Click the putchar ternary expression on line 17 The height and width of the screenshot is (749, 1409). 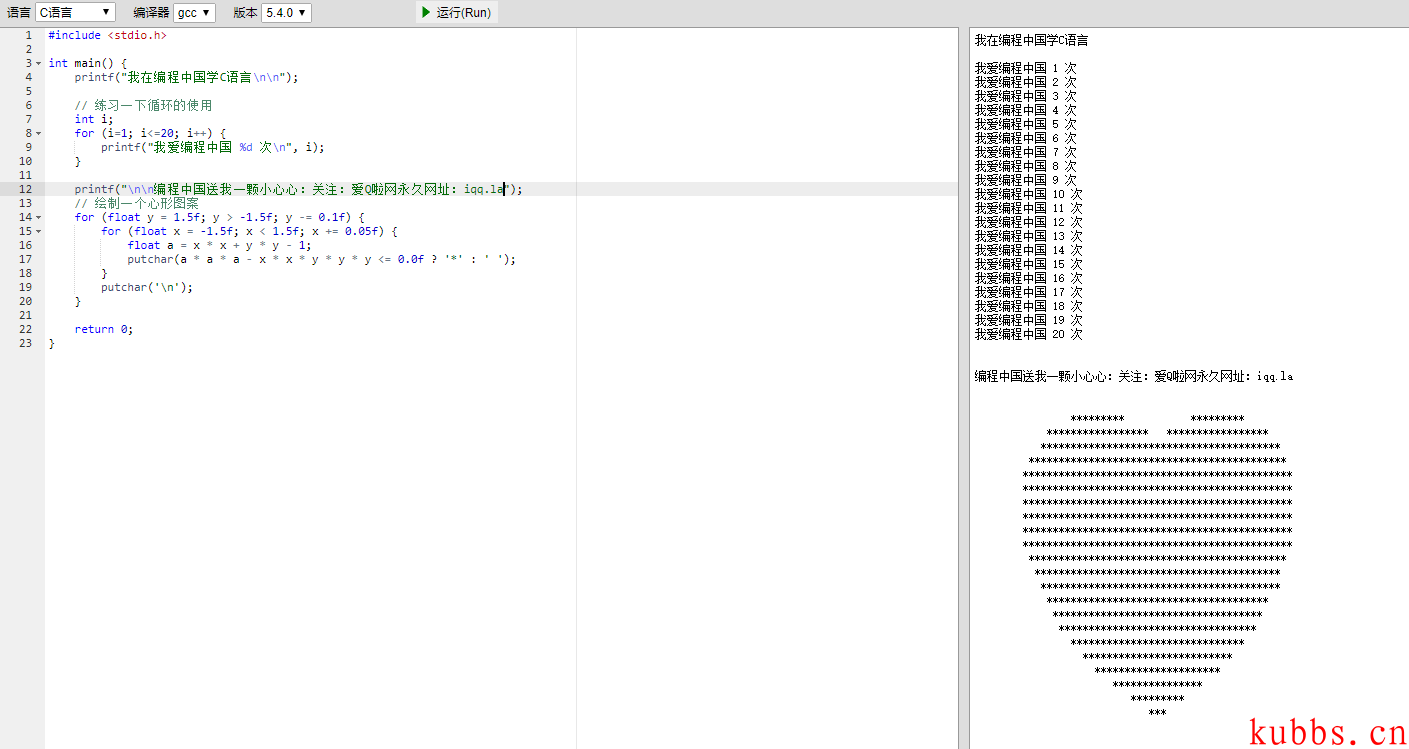pyautogui.click(x=322, y=259)
